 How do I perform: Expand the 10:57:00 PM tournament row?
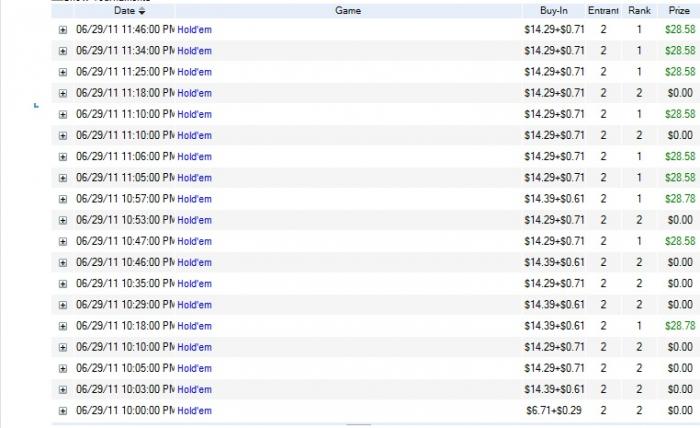pyautogui.click(x=63, y=199)
